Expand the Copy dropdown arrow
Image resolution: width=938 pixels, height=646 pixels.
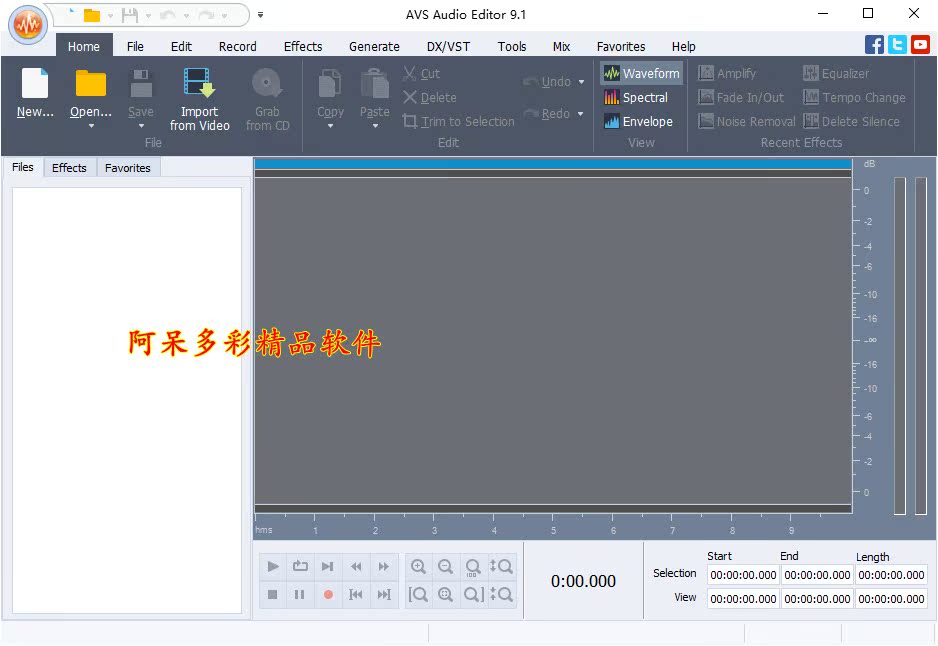point(330,126)
